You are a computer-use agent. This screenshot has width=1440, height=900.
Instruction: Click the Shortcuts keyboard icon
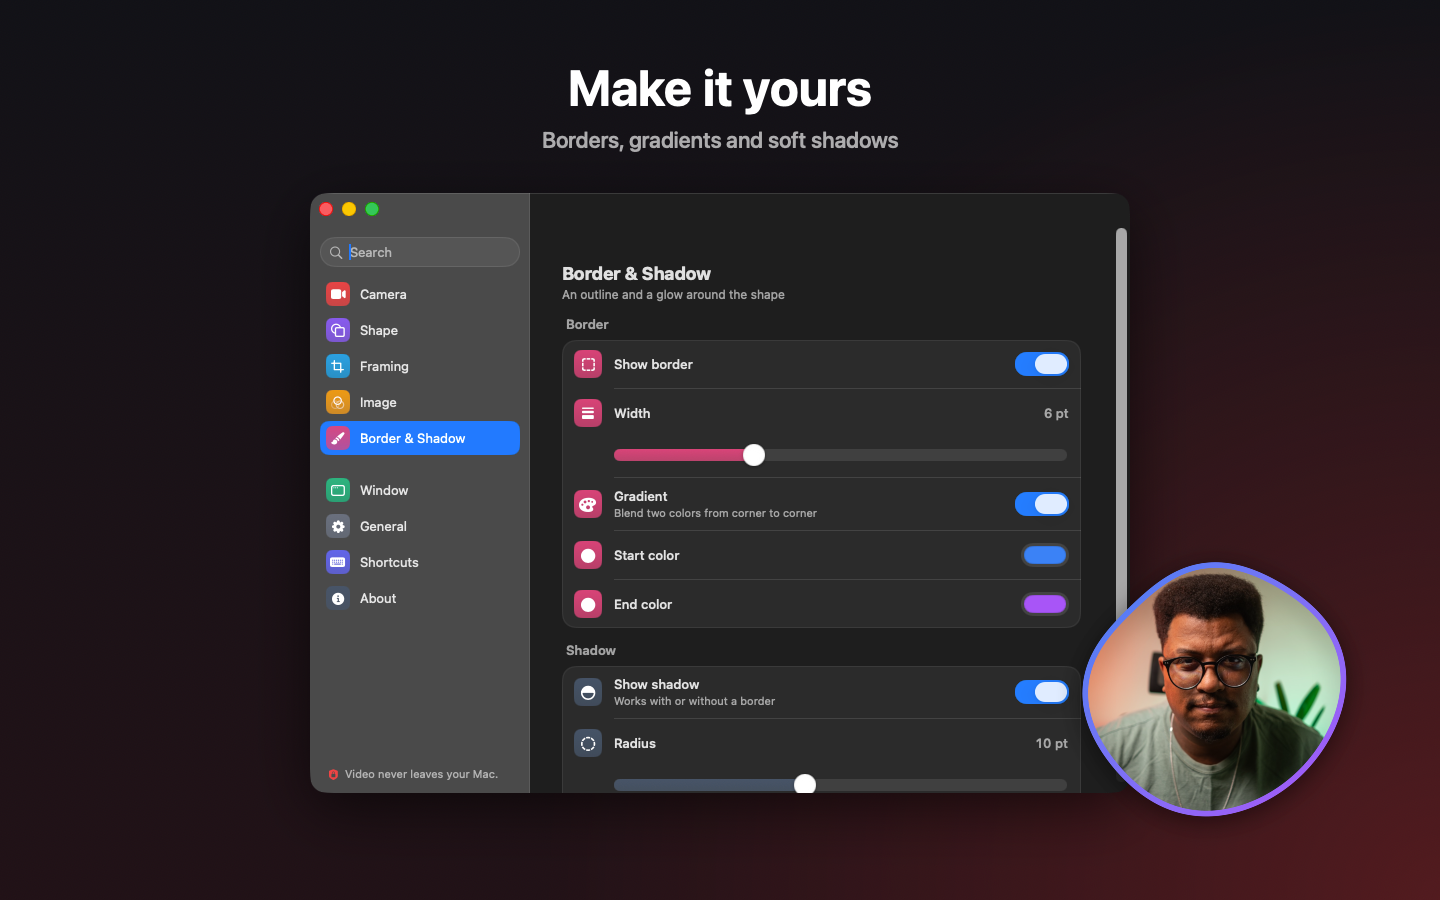tap(338, 562)
